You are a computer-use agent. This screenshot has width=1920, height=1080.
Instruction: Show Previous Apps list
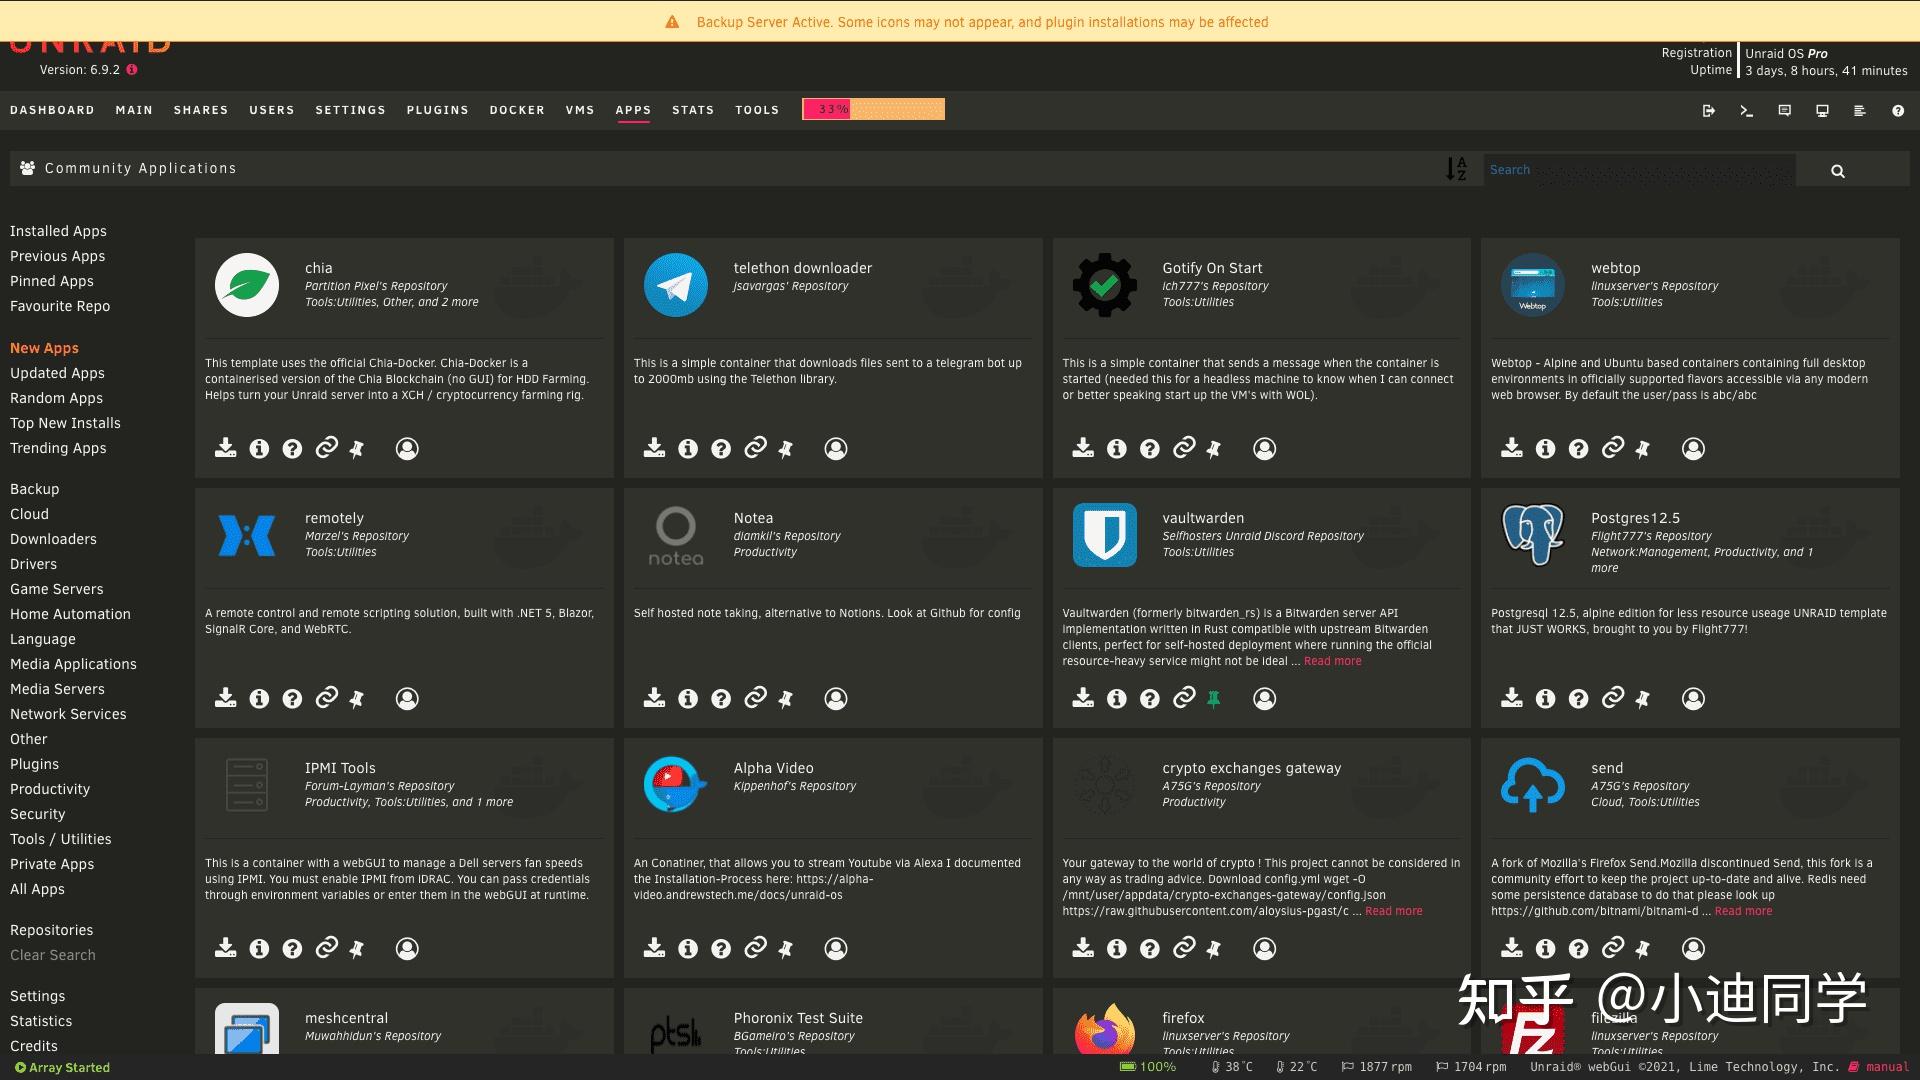click(57, 256)
